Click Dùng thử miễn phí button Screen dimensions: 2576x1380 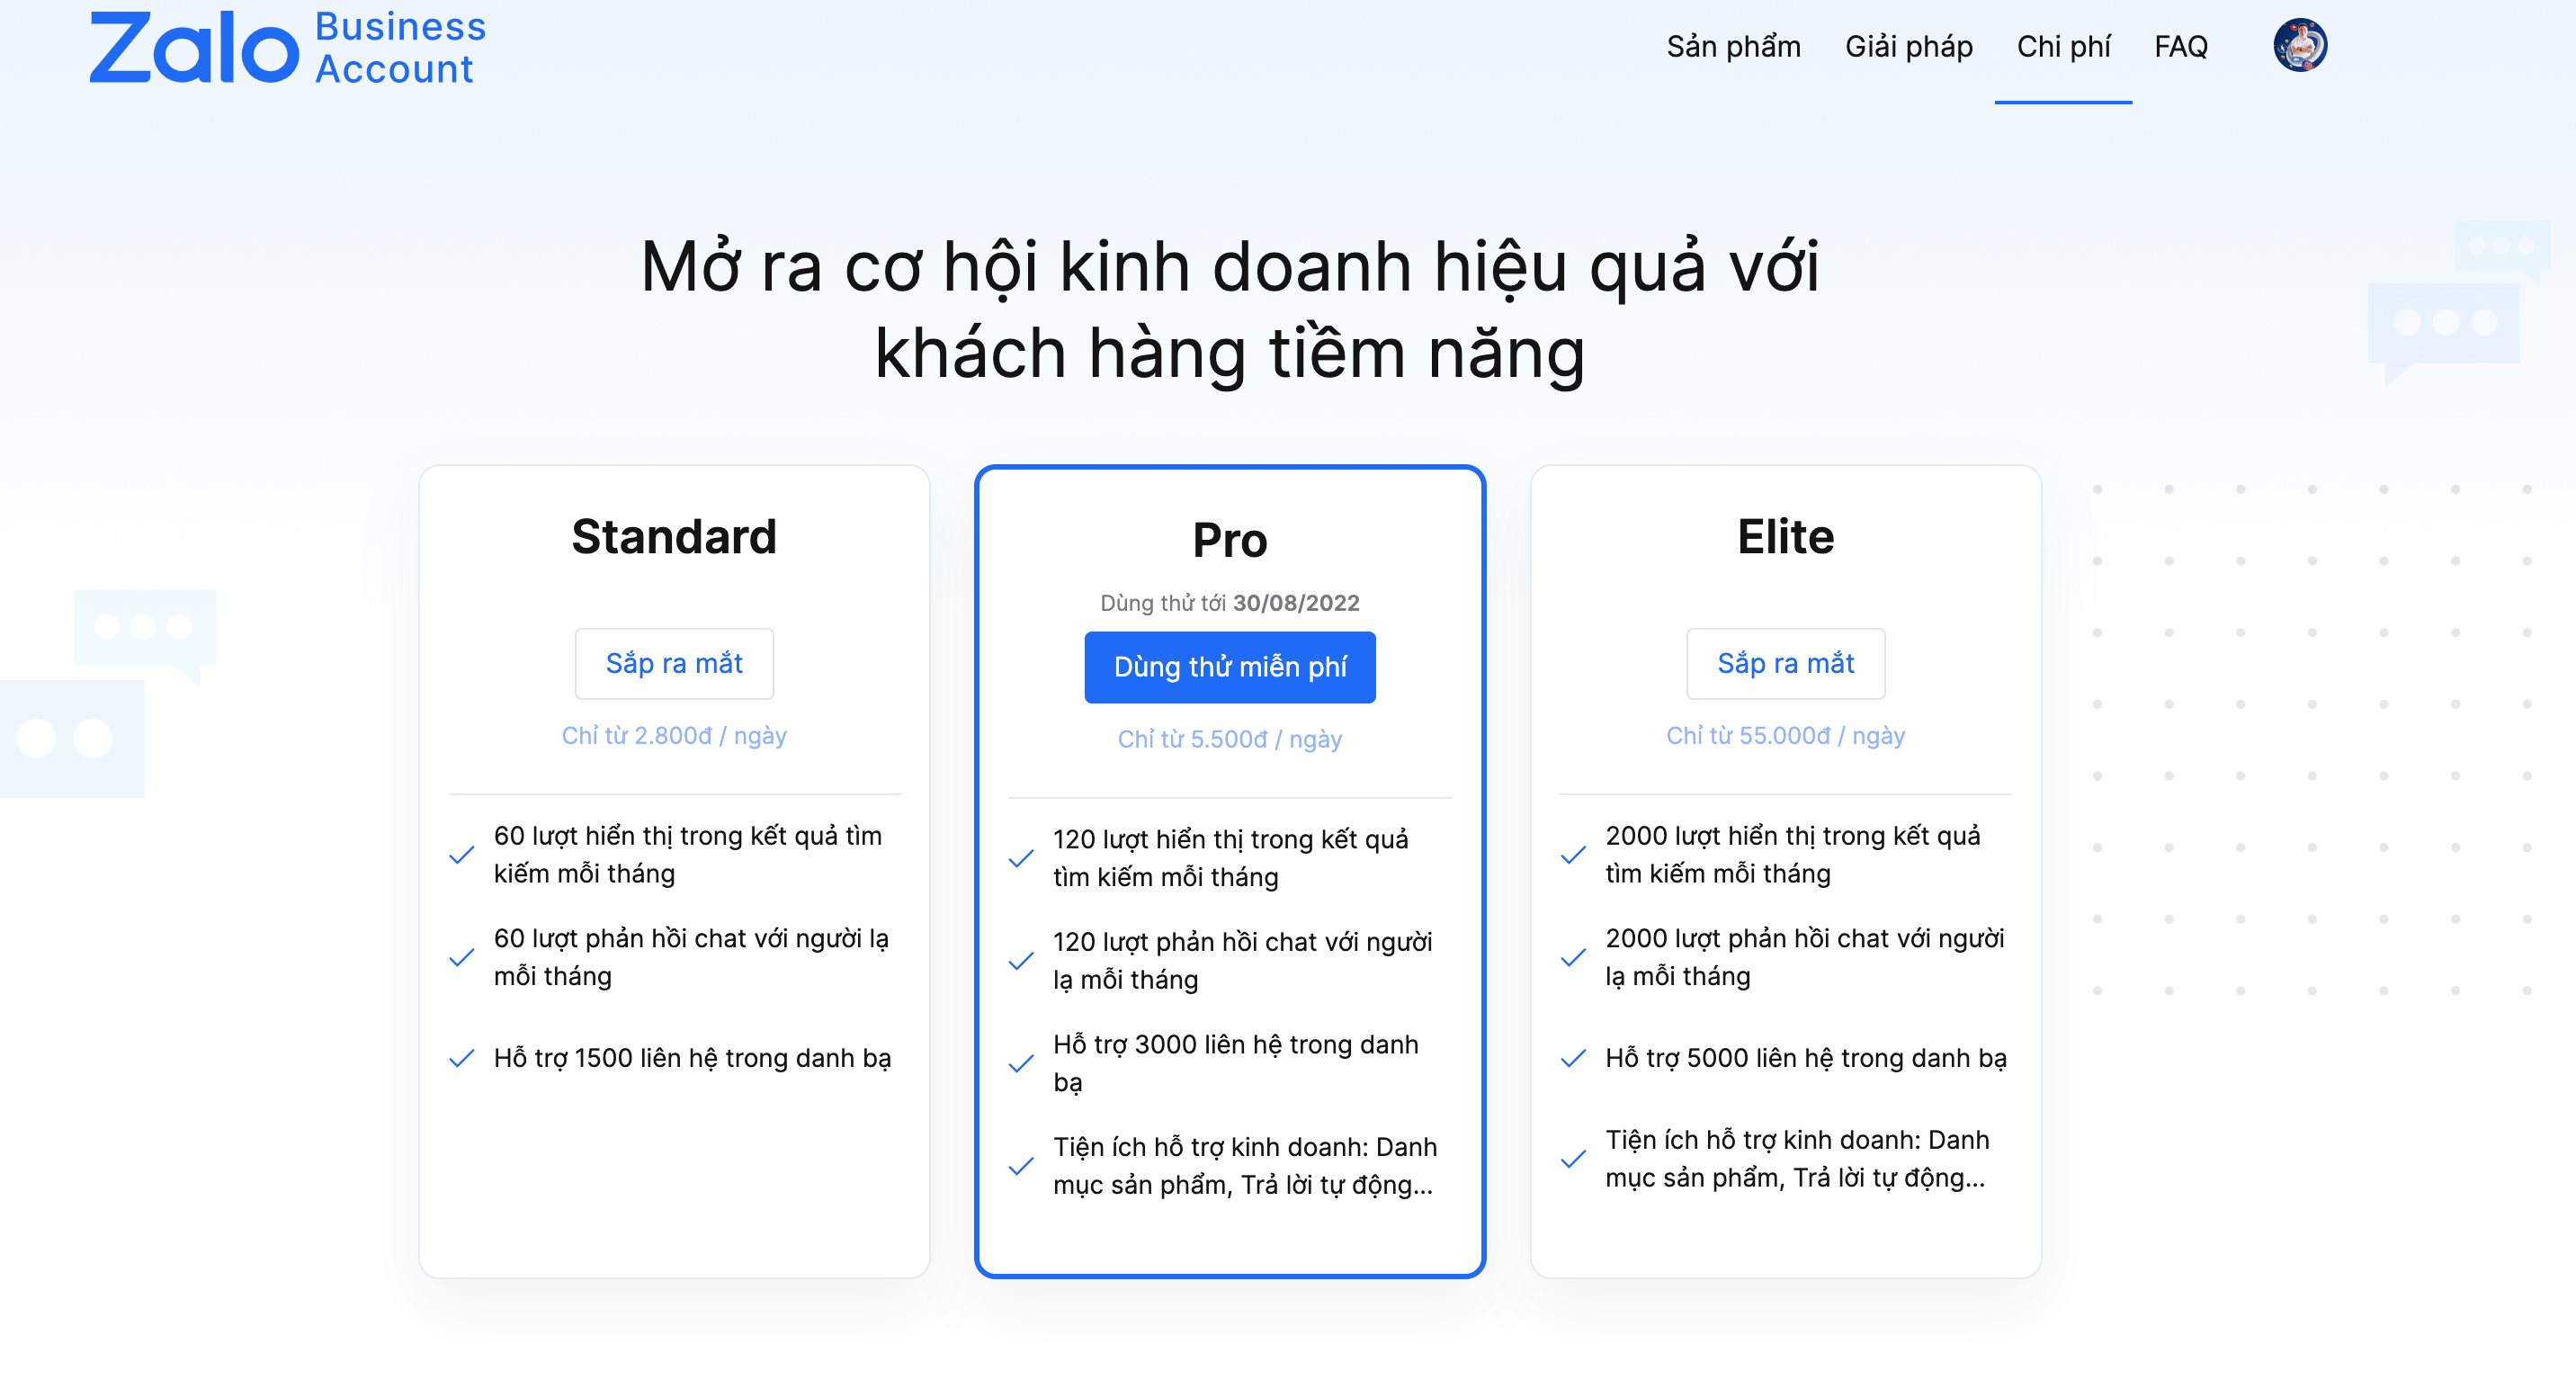[1230, 667]
